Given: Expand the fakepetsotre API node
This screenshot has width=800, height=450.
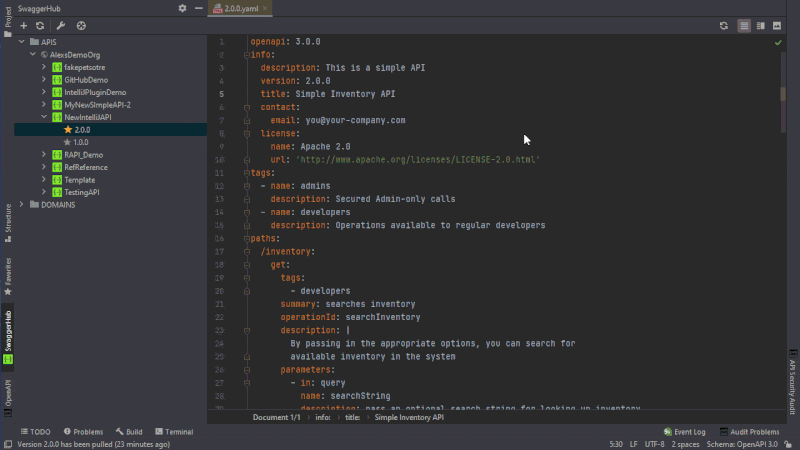Looking at the screenshot, I should (x=44, y=67).
